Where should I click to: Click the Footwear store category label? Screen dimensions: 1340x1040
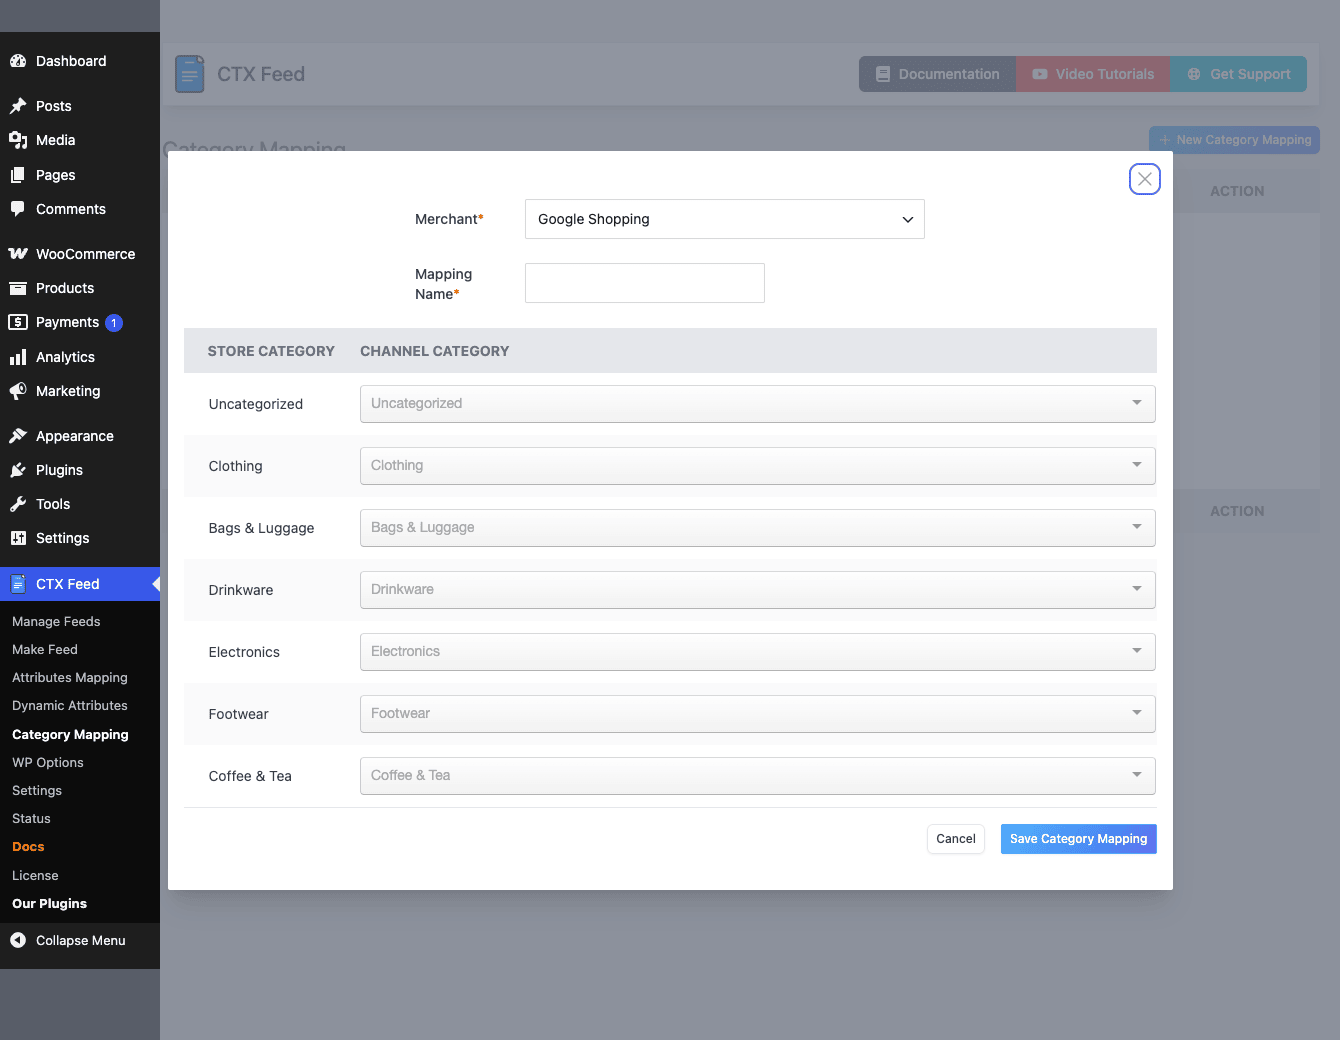coord(239,714)
